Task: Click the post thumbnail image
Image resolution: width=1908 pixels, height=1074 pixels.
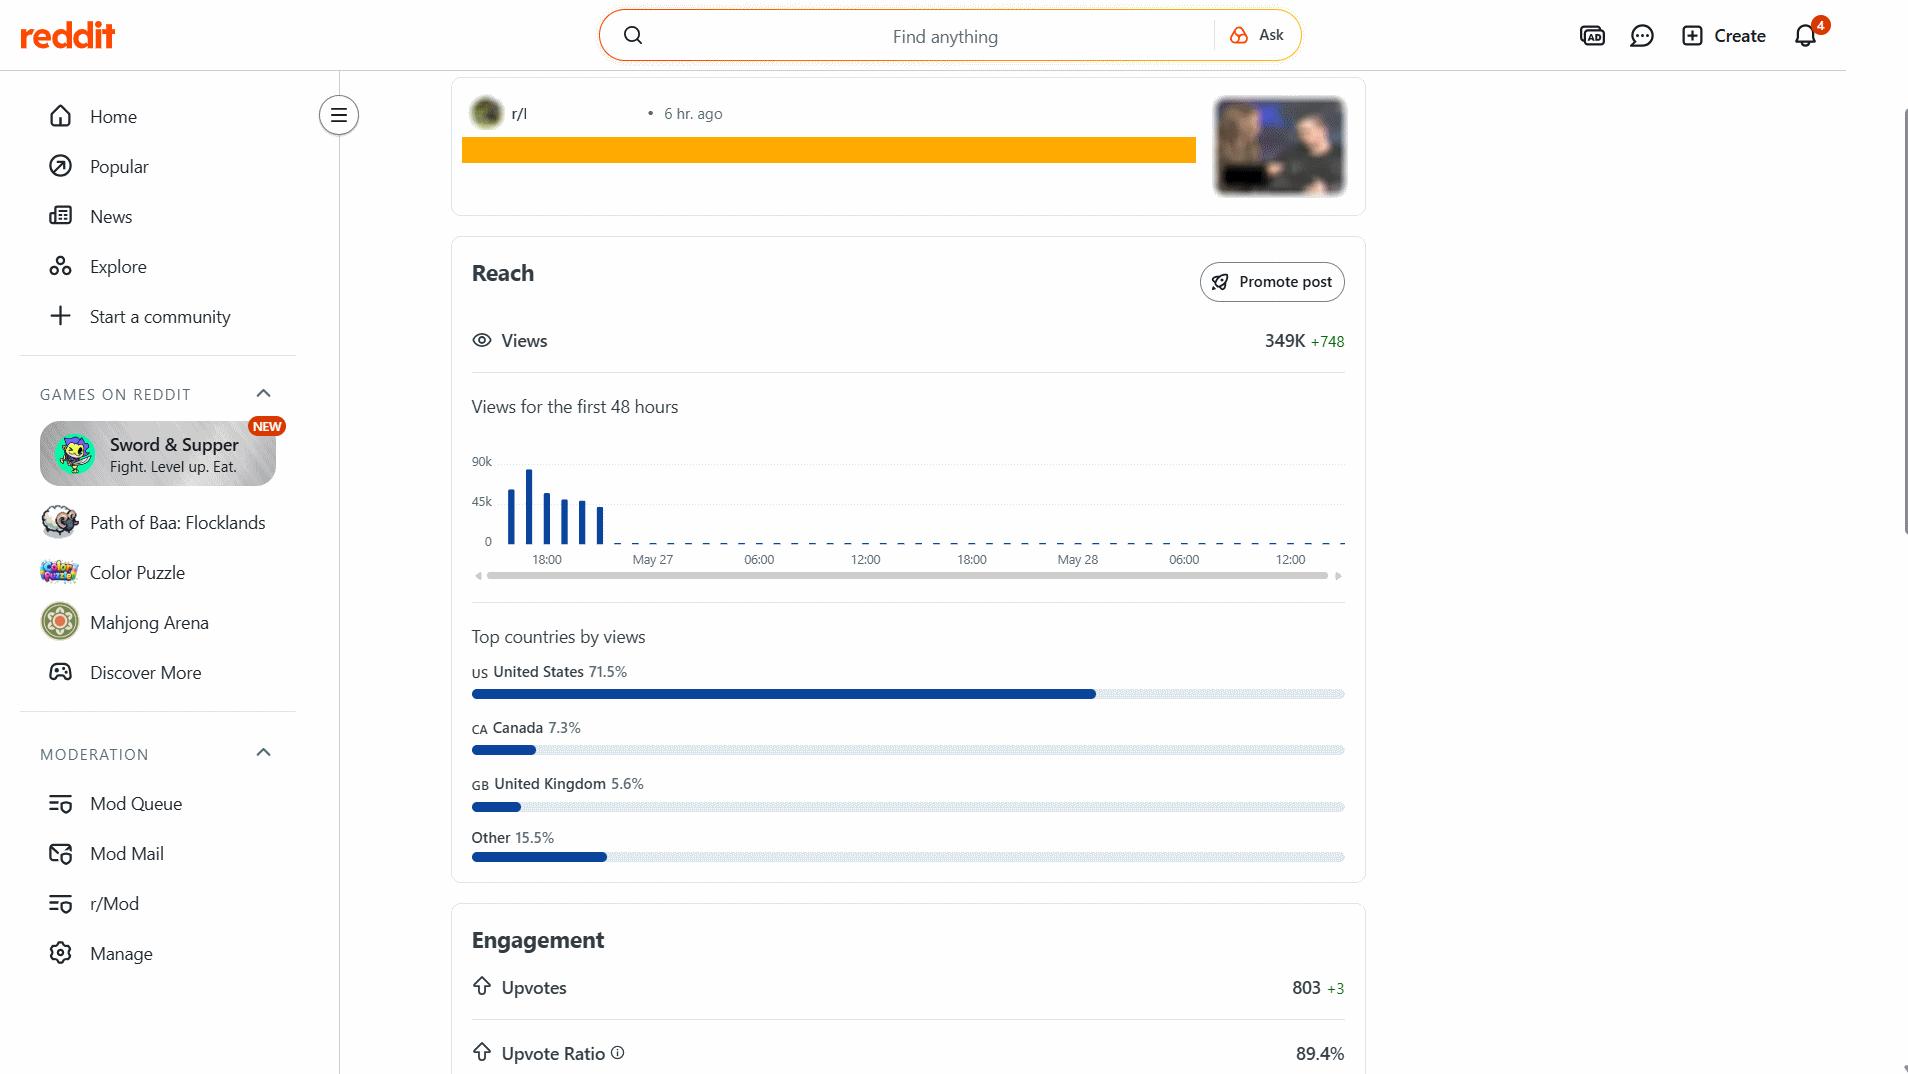Action: (1280, 146)
